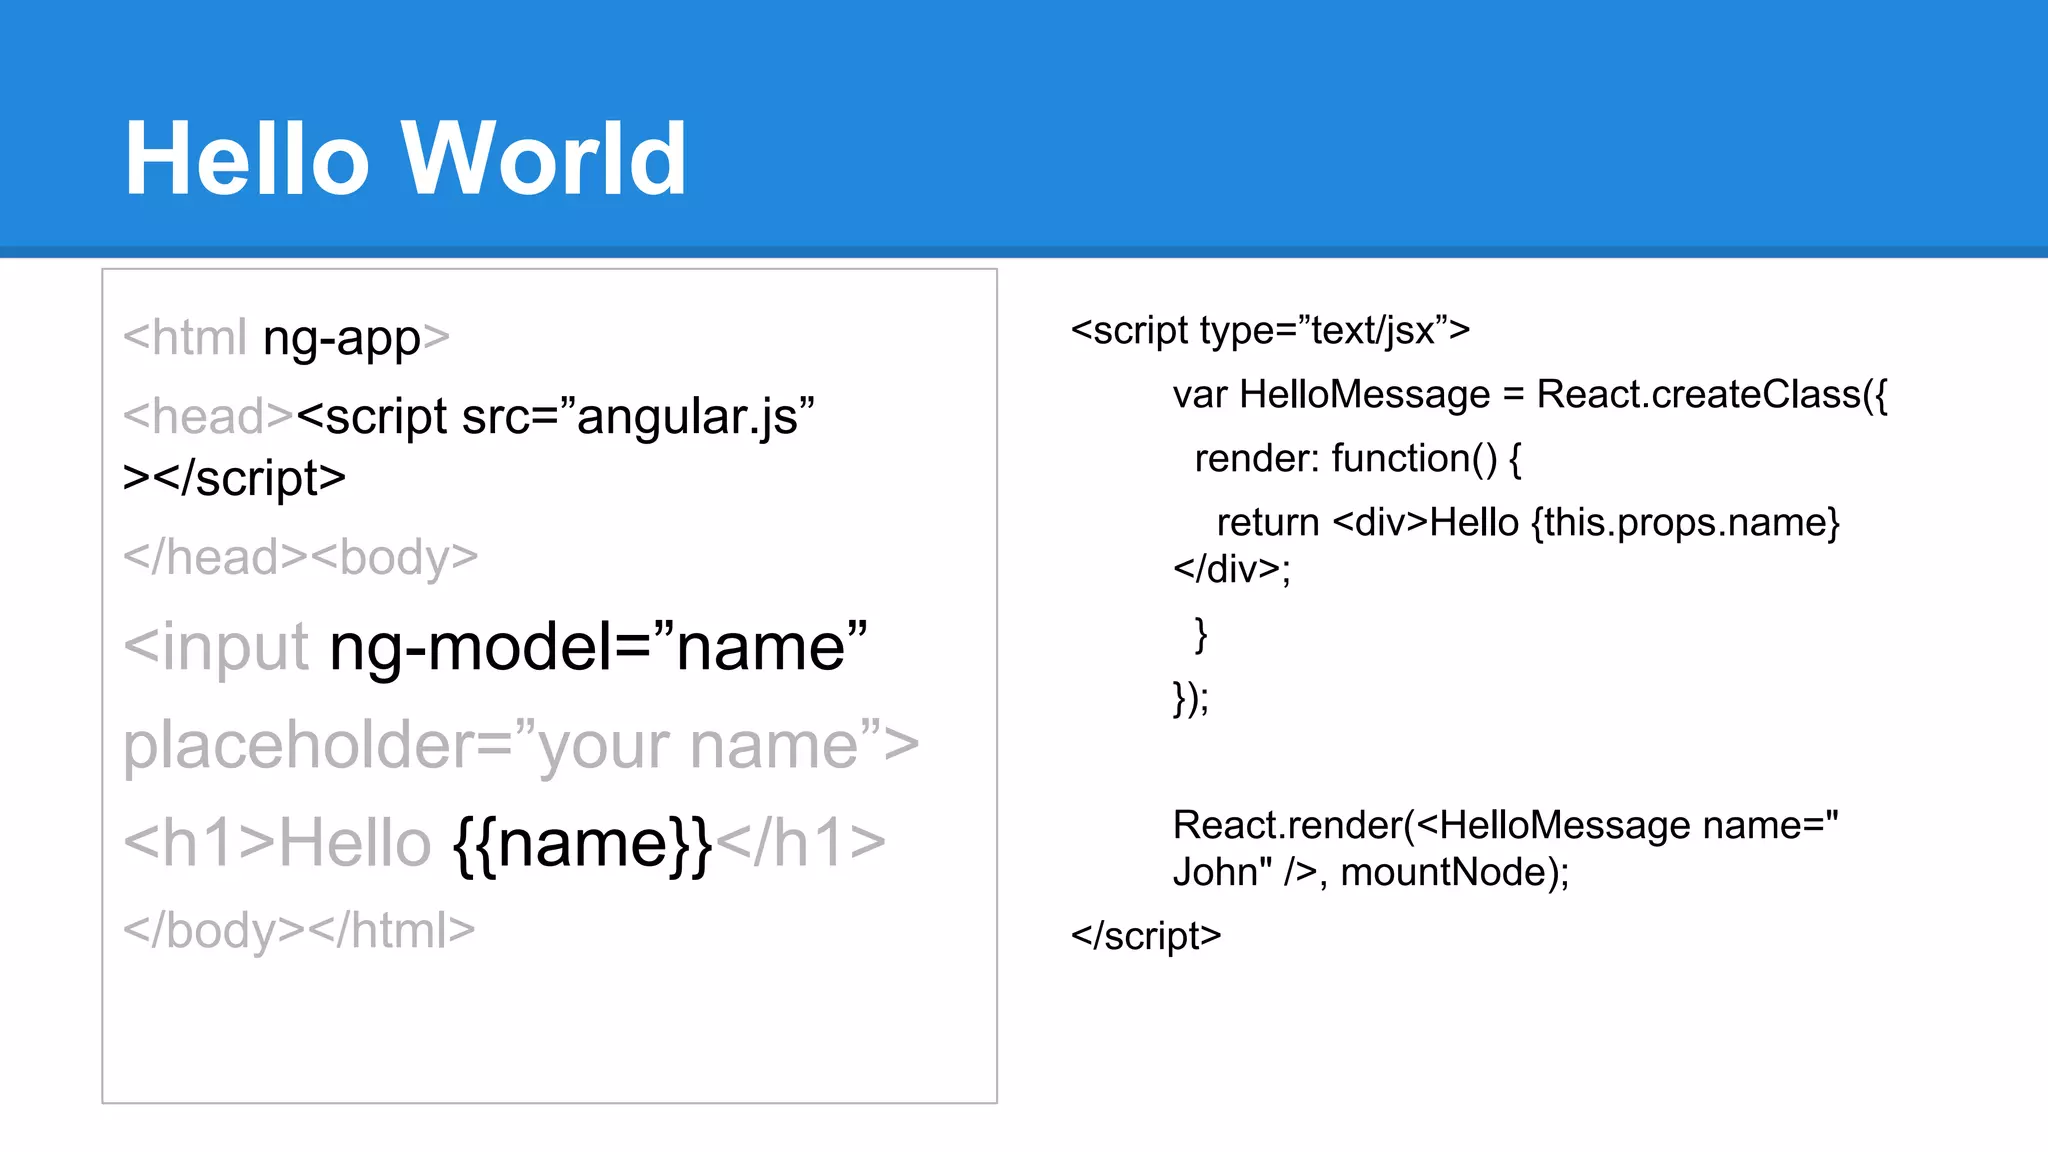Click the h1 Hello {{name}} line
This screenshot has width=2048, height=1152.
[x=504, y=842]
